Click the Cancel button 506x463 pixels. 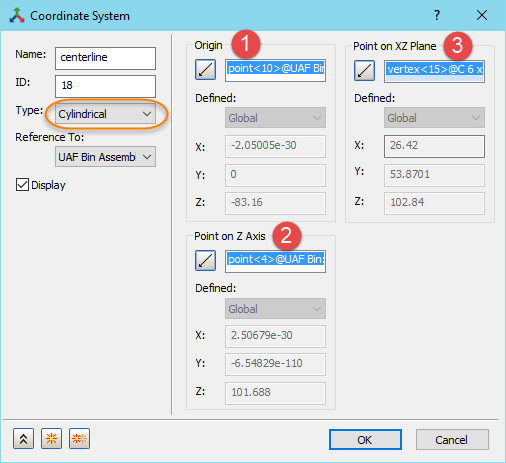pyautogui.click(x=452, y=440)
